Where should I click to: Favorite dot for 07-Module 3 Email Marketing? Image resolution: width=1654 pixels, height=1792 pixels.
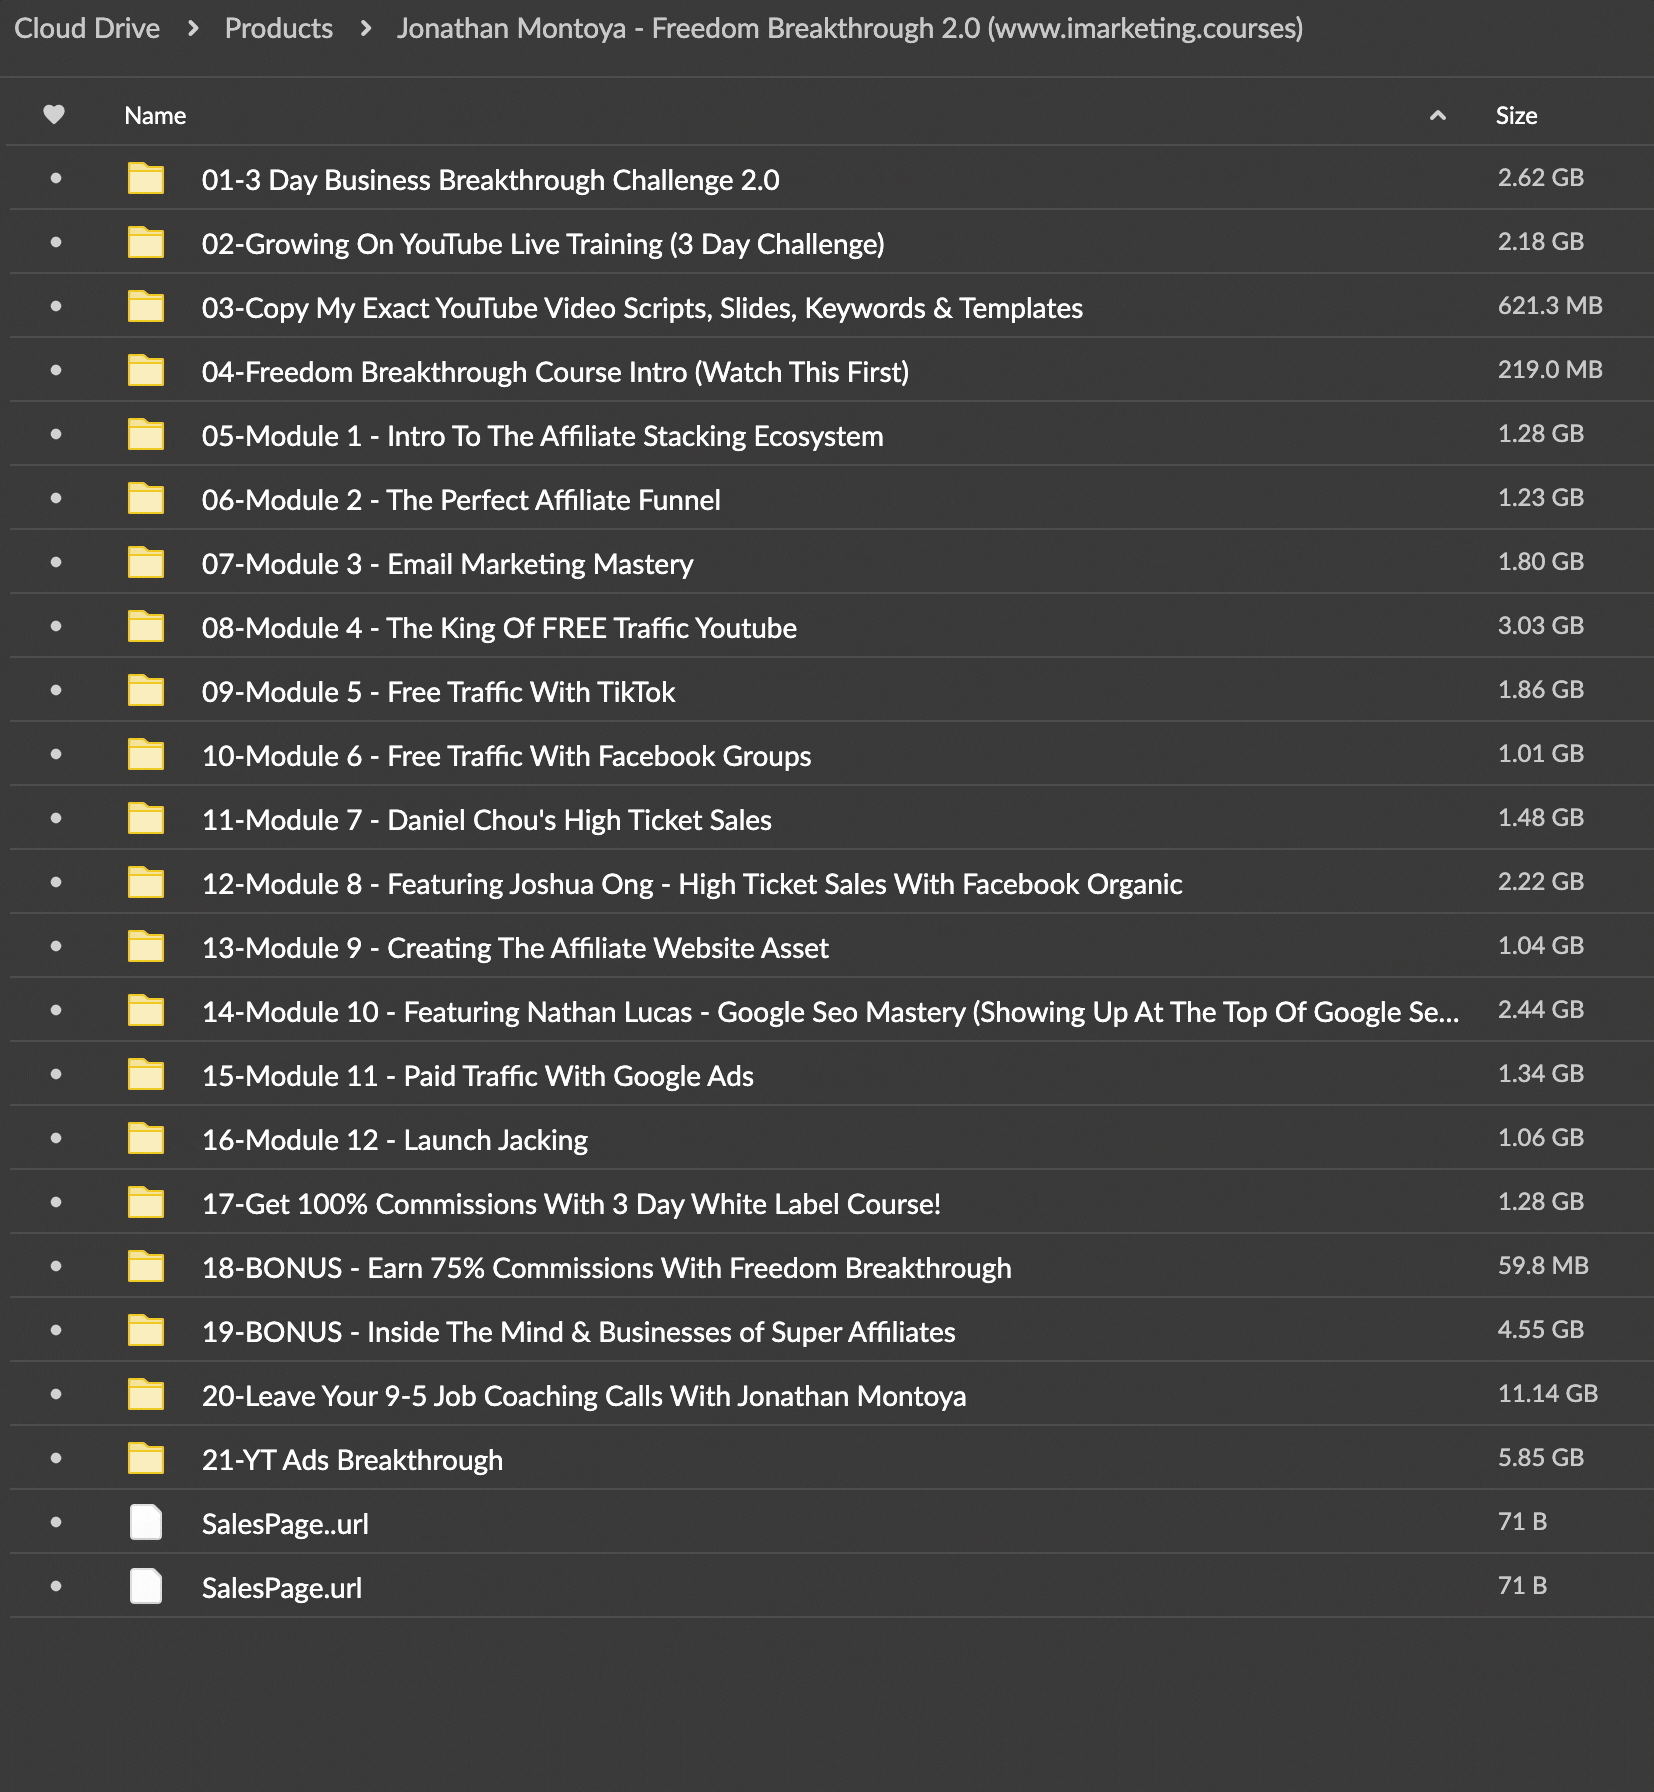(x=56, y=562)
